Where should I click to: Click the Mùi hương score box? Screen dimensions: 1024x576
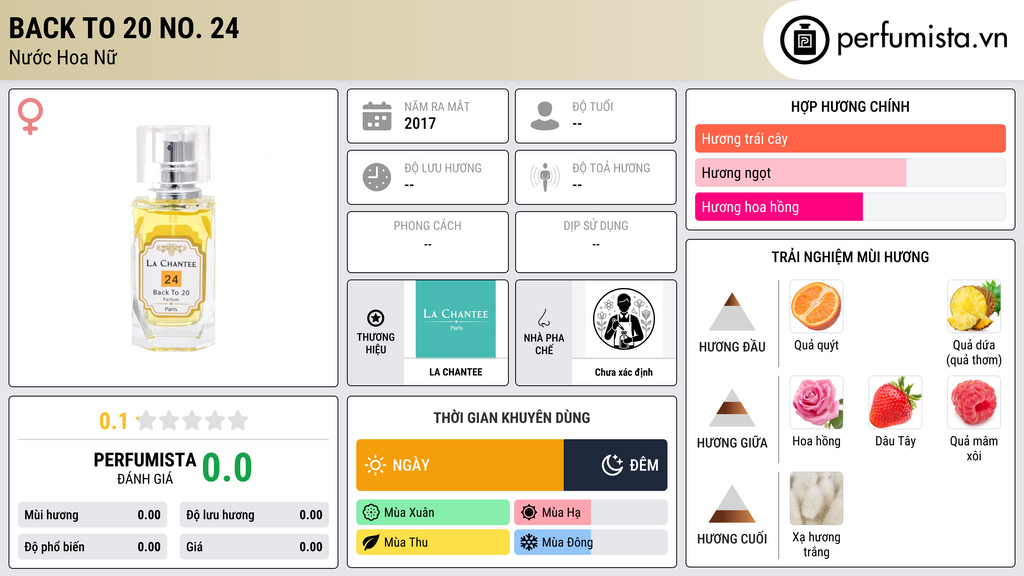point(92,515)
